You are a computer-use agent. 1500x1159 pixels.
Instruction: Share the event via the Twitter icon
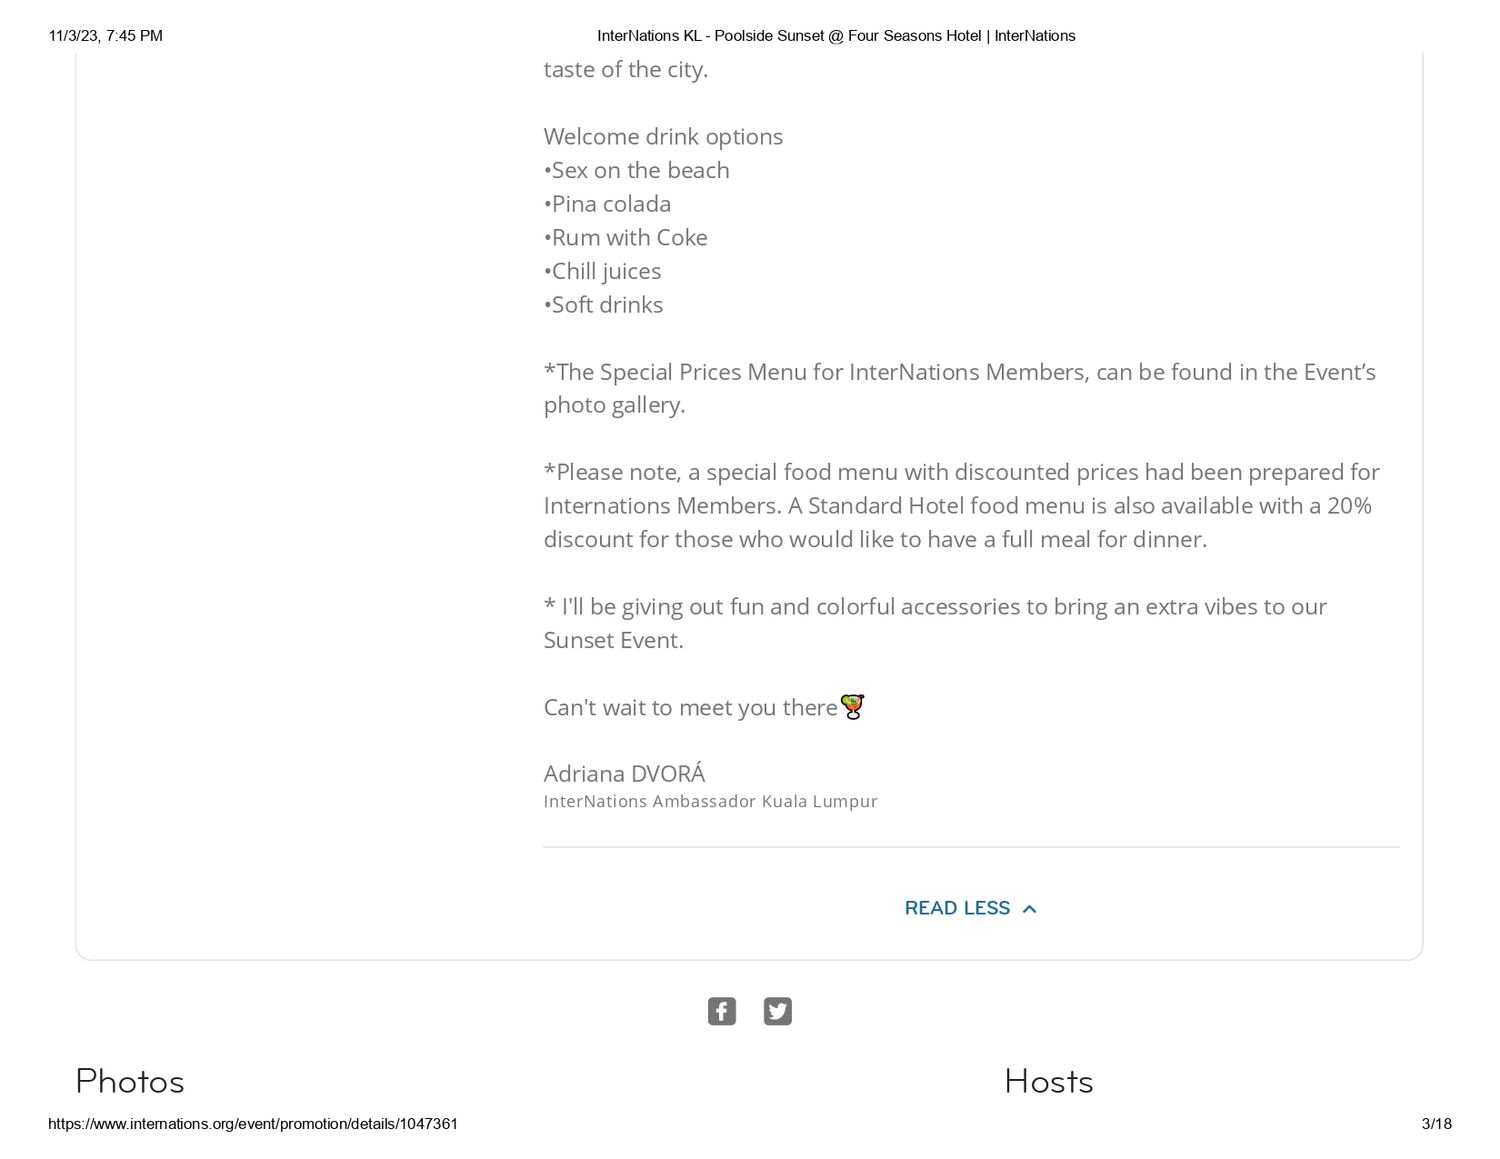pos(777,1011)
